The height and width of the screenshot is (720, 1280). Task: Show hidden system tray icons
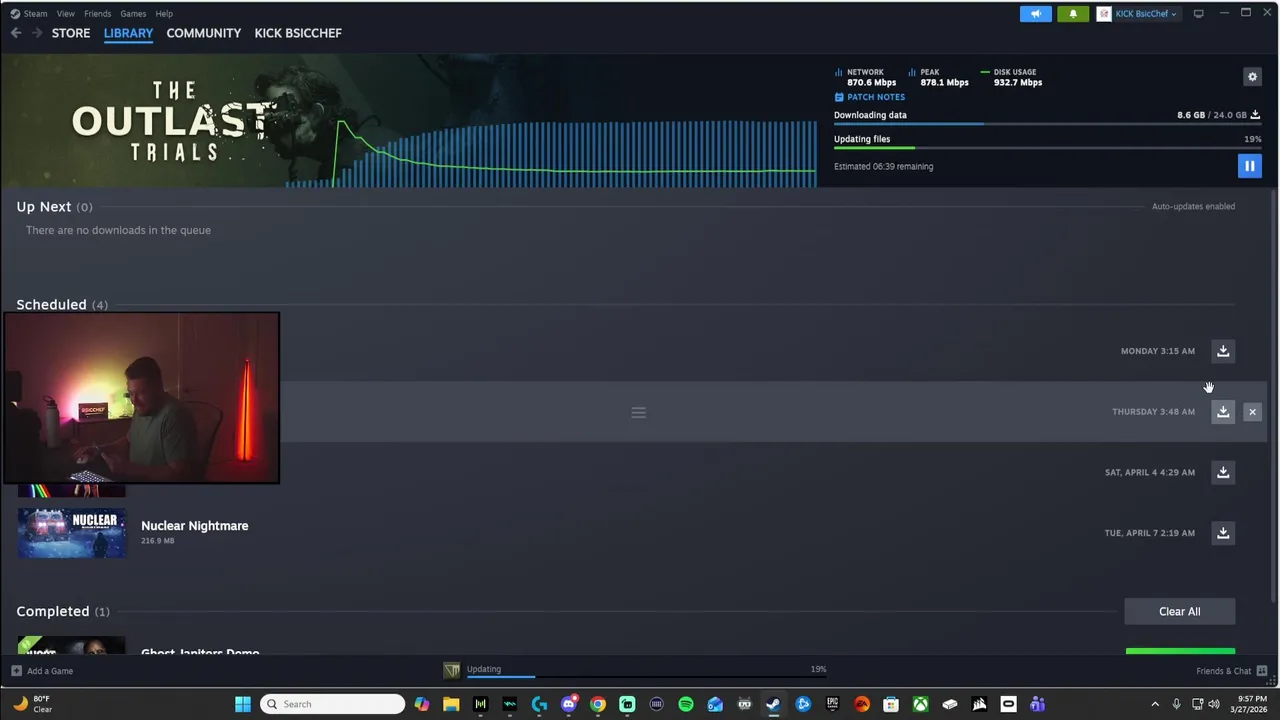pos(1155,704)
